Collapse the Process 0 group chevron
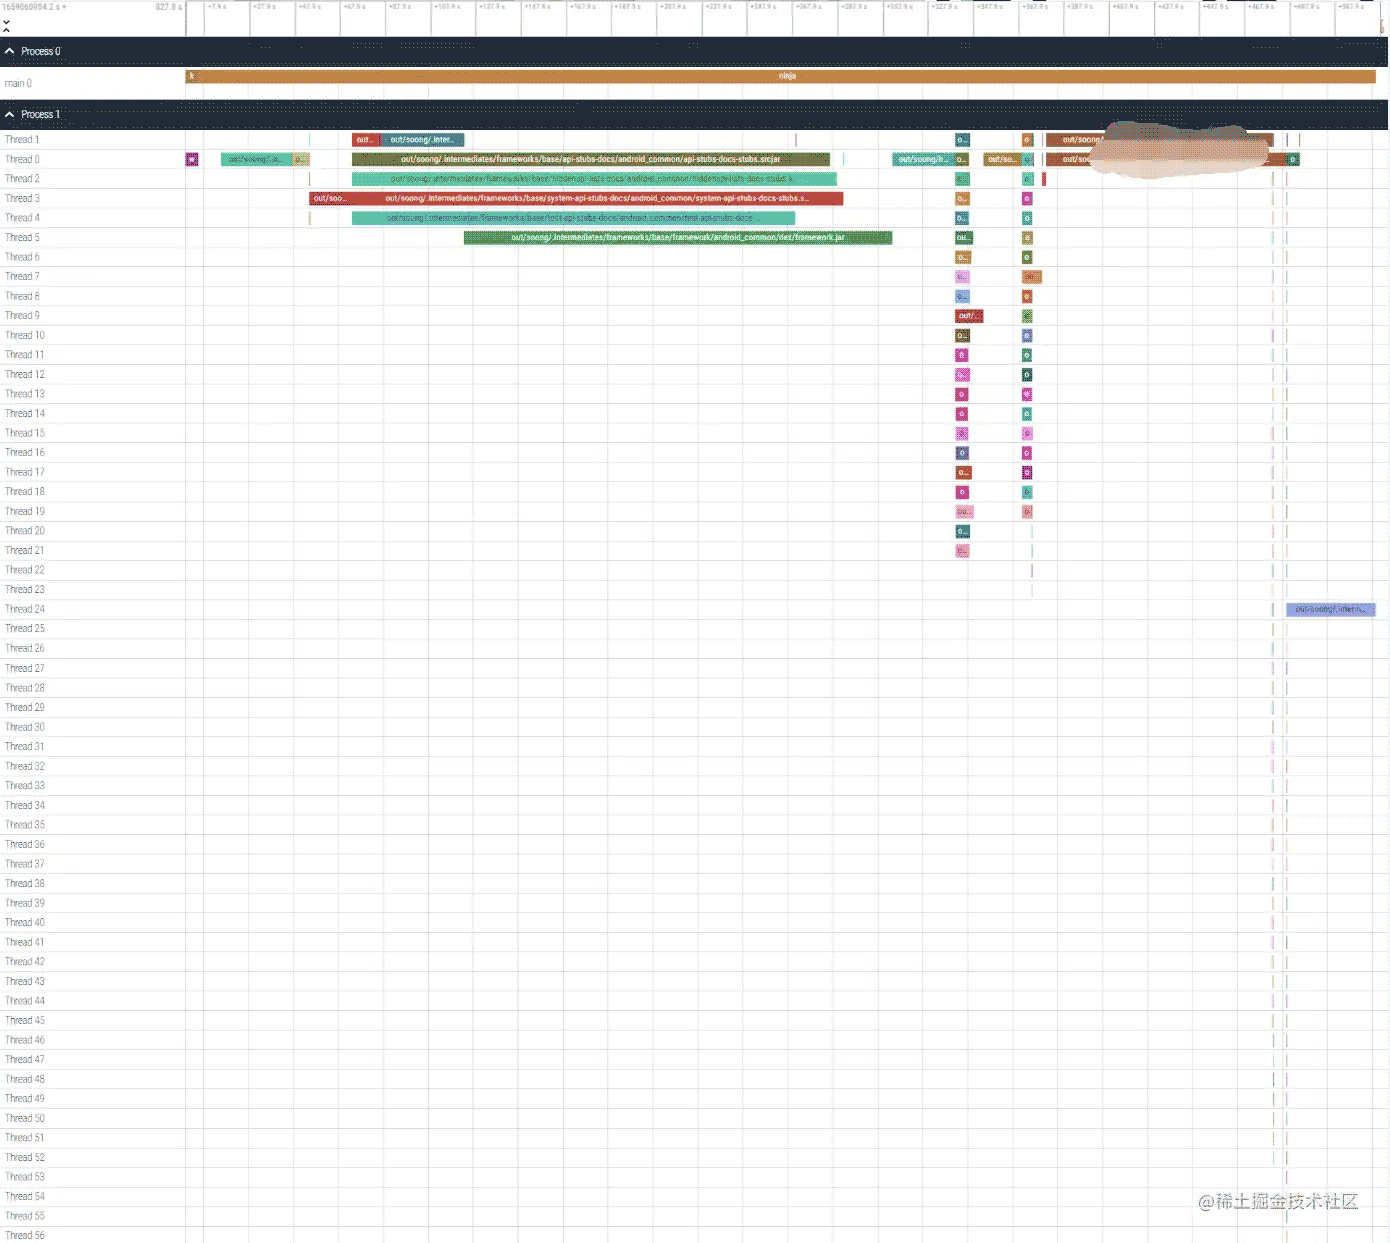This screenshot has height=1243, width=1390. (x=10, y=51)
